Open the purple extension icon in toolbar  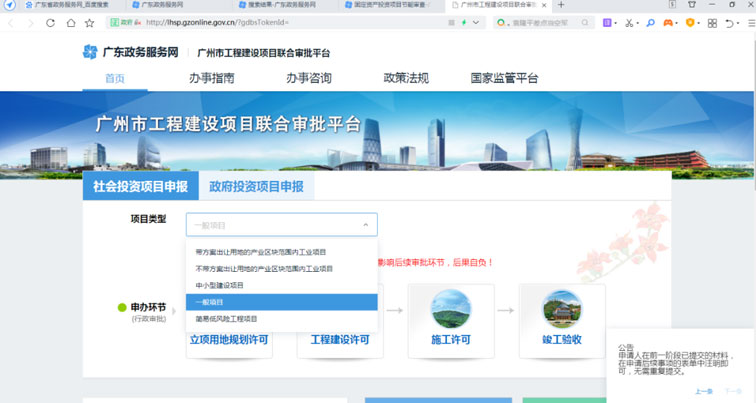tap(608, 23)
